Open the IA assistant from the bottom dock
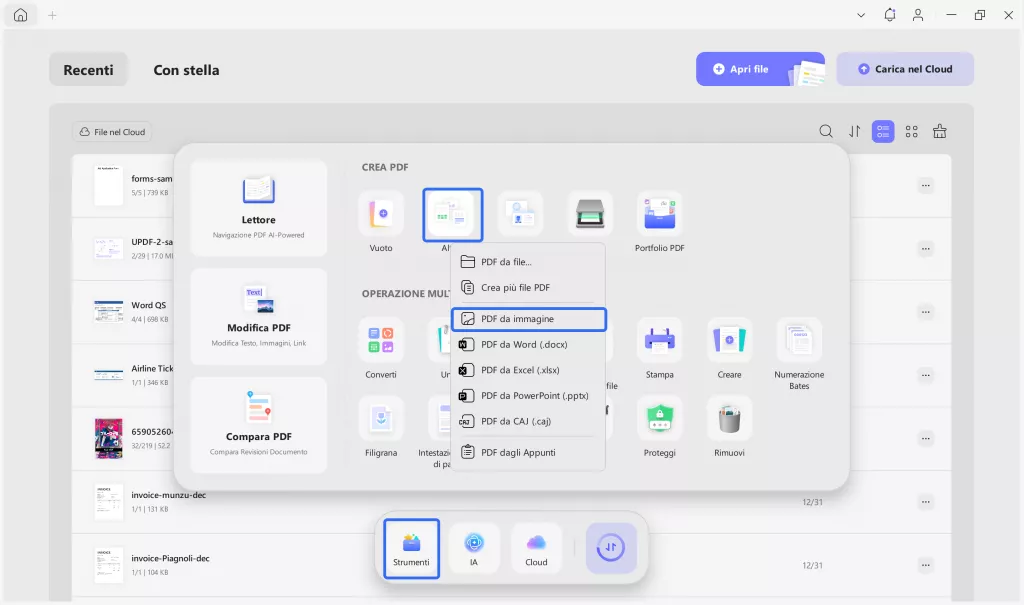The width and height of the screenshot is (1024, 605). pos(474,548)
